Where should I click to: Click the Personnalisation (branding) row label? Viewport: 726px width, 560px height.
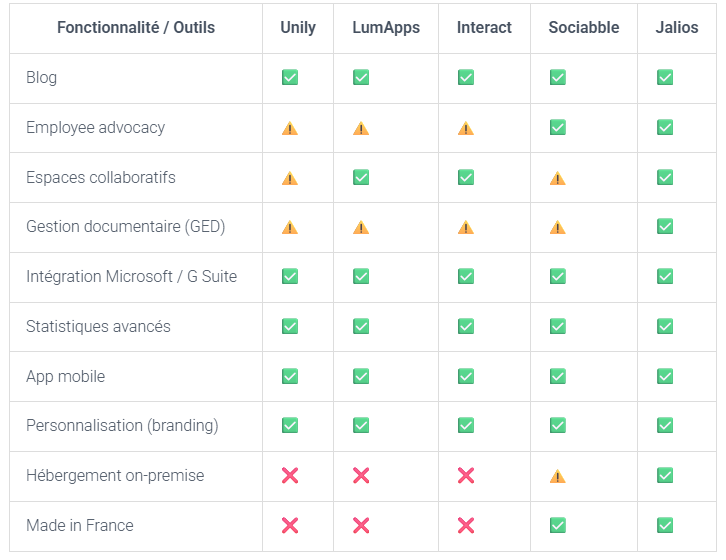coord(122,426)
